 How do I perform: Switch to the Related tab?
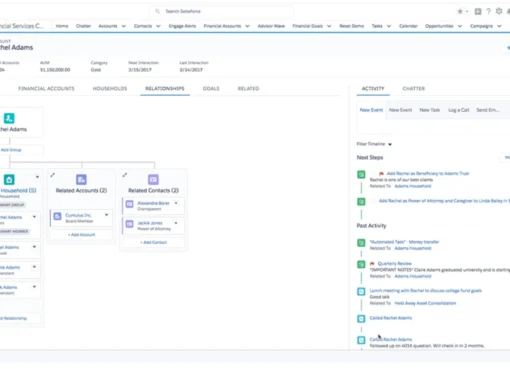pyautogui.click(x=248, y=89)
